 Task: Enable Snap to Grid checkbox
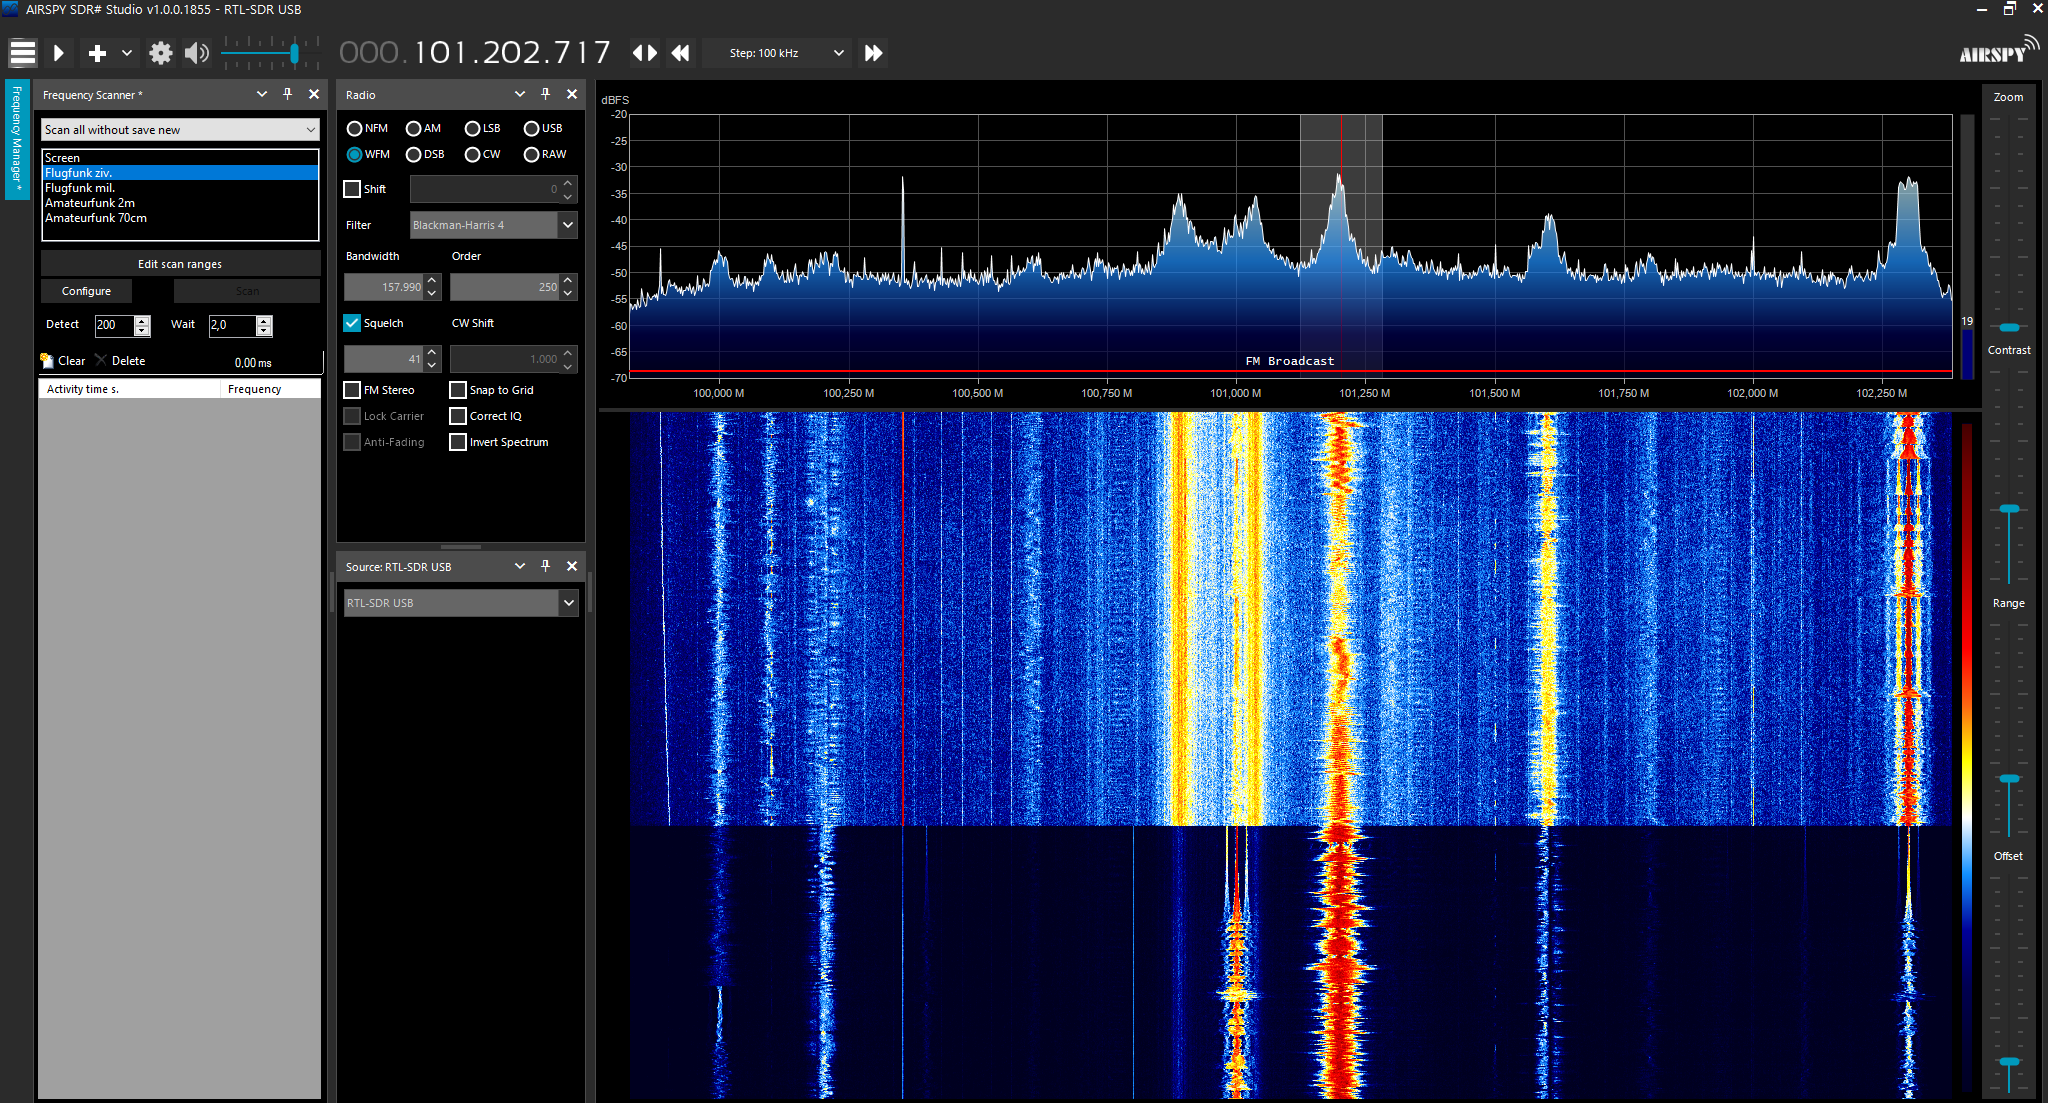pyautogui.click(x=458, y=390)
